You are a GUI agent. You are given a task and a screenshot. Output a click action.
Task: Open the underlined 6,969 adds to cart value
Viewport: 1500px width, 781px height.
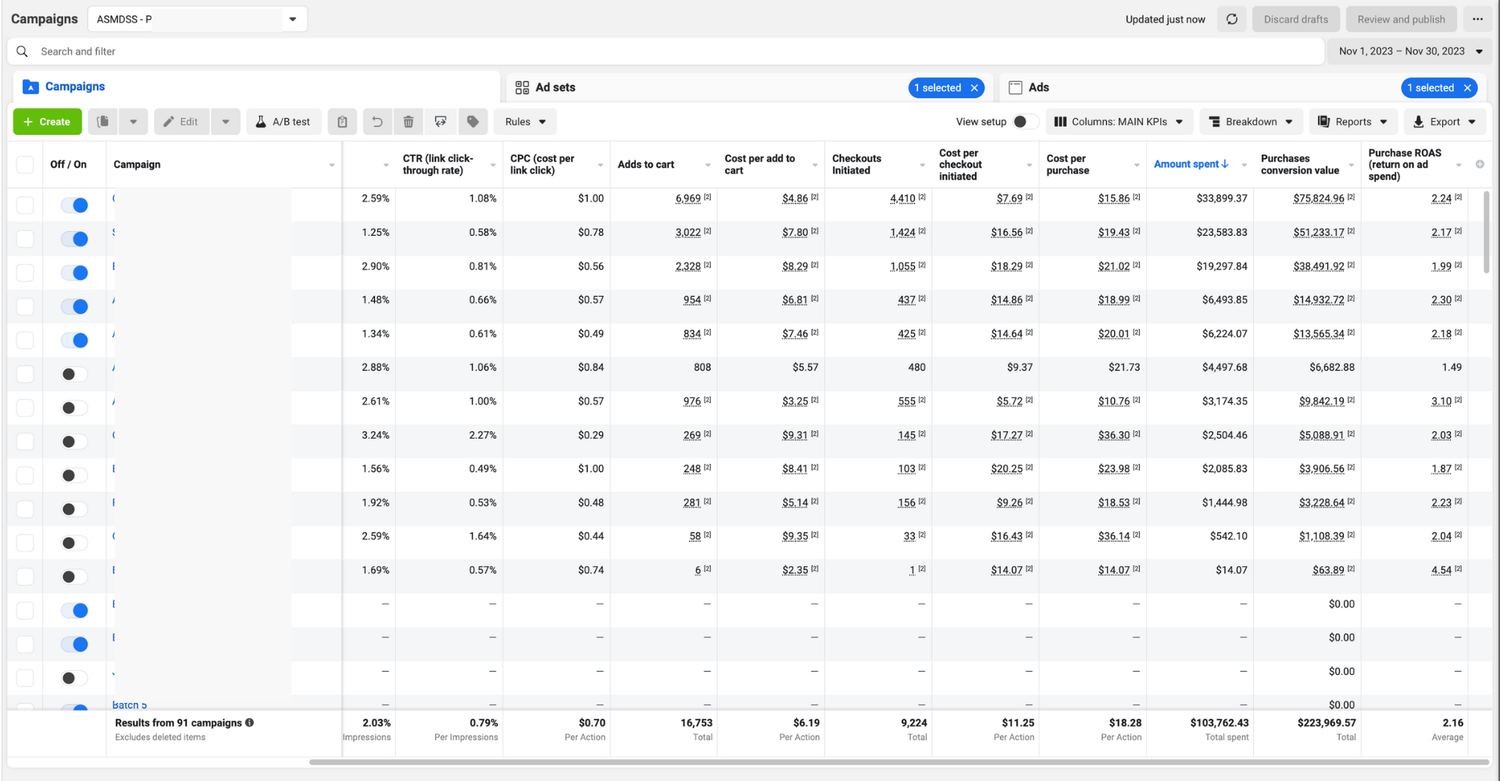point(688,198)
